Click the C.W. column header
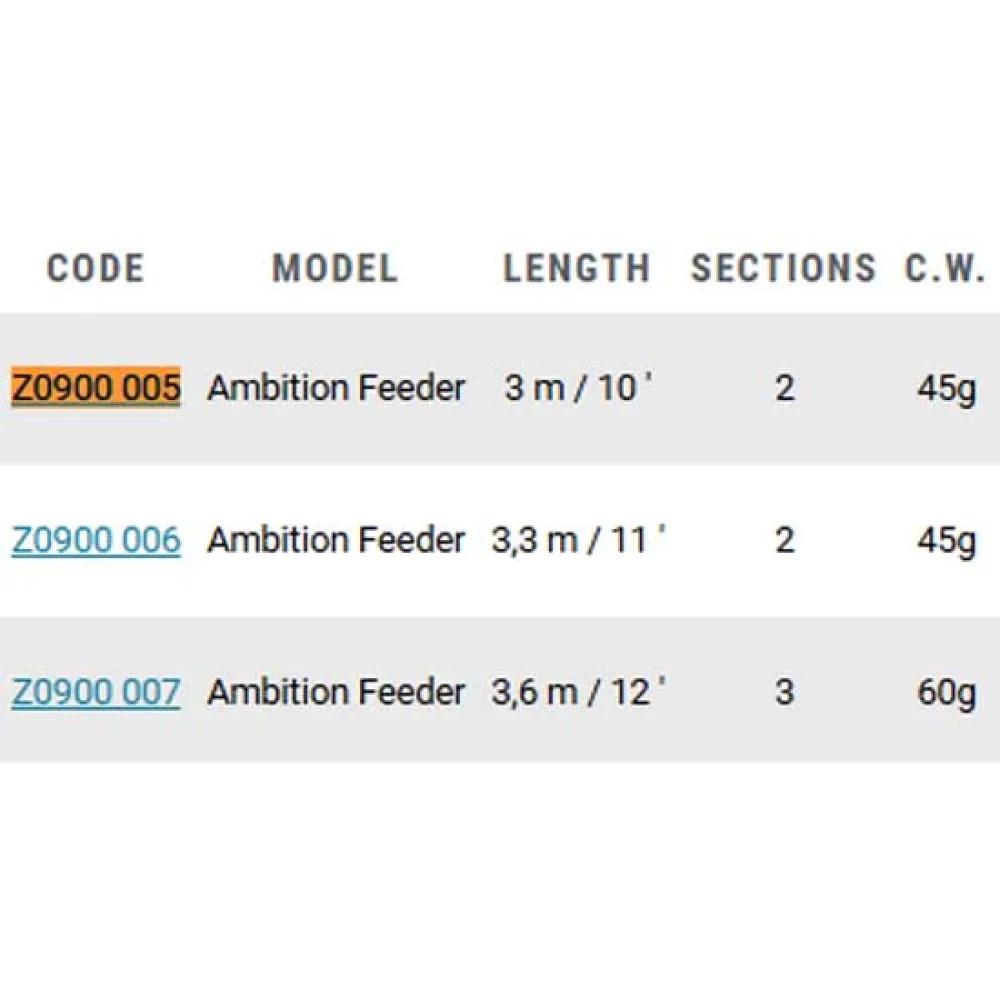Image resolution: width=1000 pixels, height=1000 pixels. click(945, 268)
